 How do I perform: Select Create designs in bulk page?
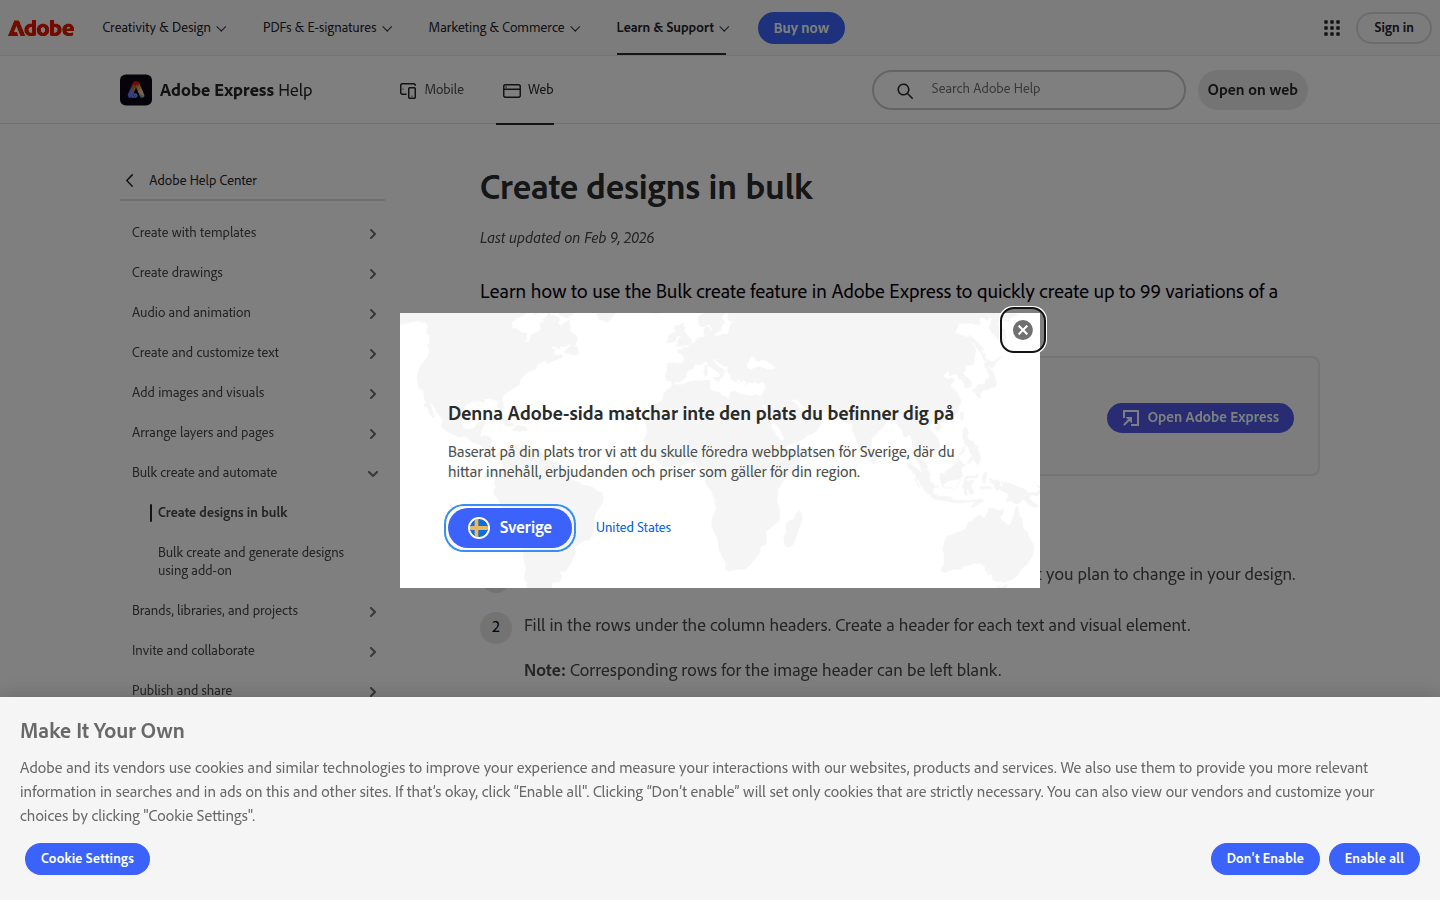222,513
